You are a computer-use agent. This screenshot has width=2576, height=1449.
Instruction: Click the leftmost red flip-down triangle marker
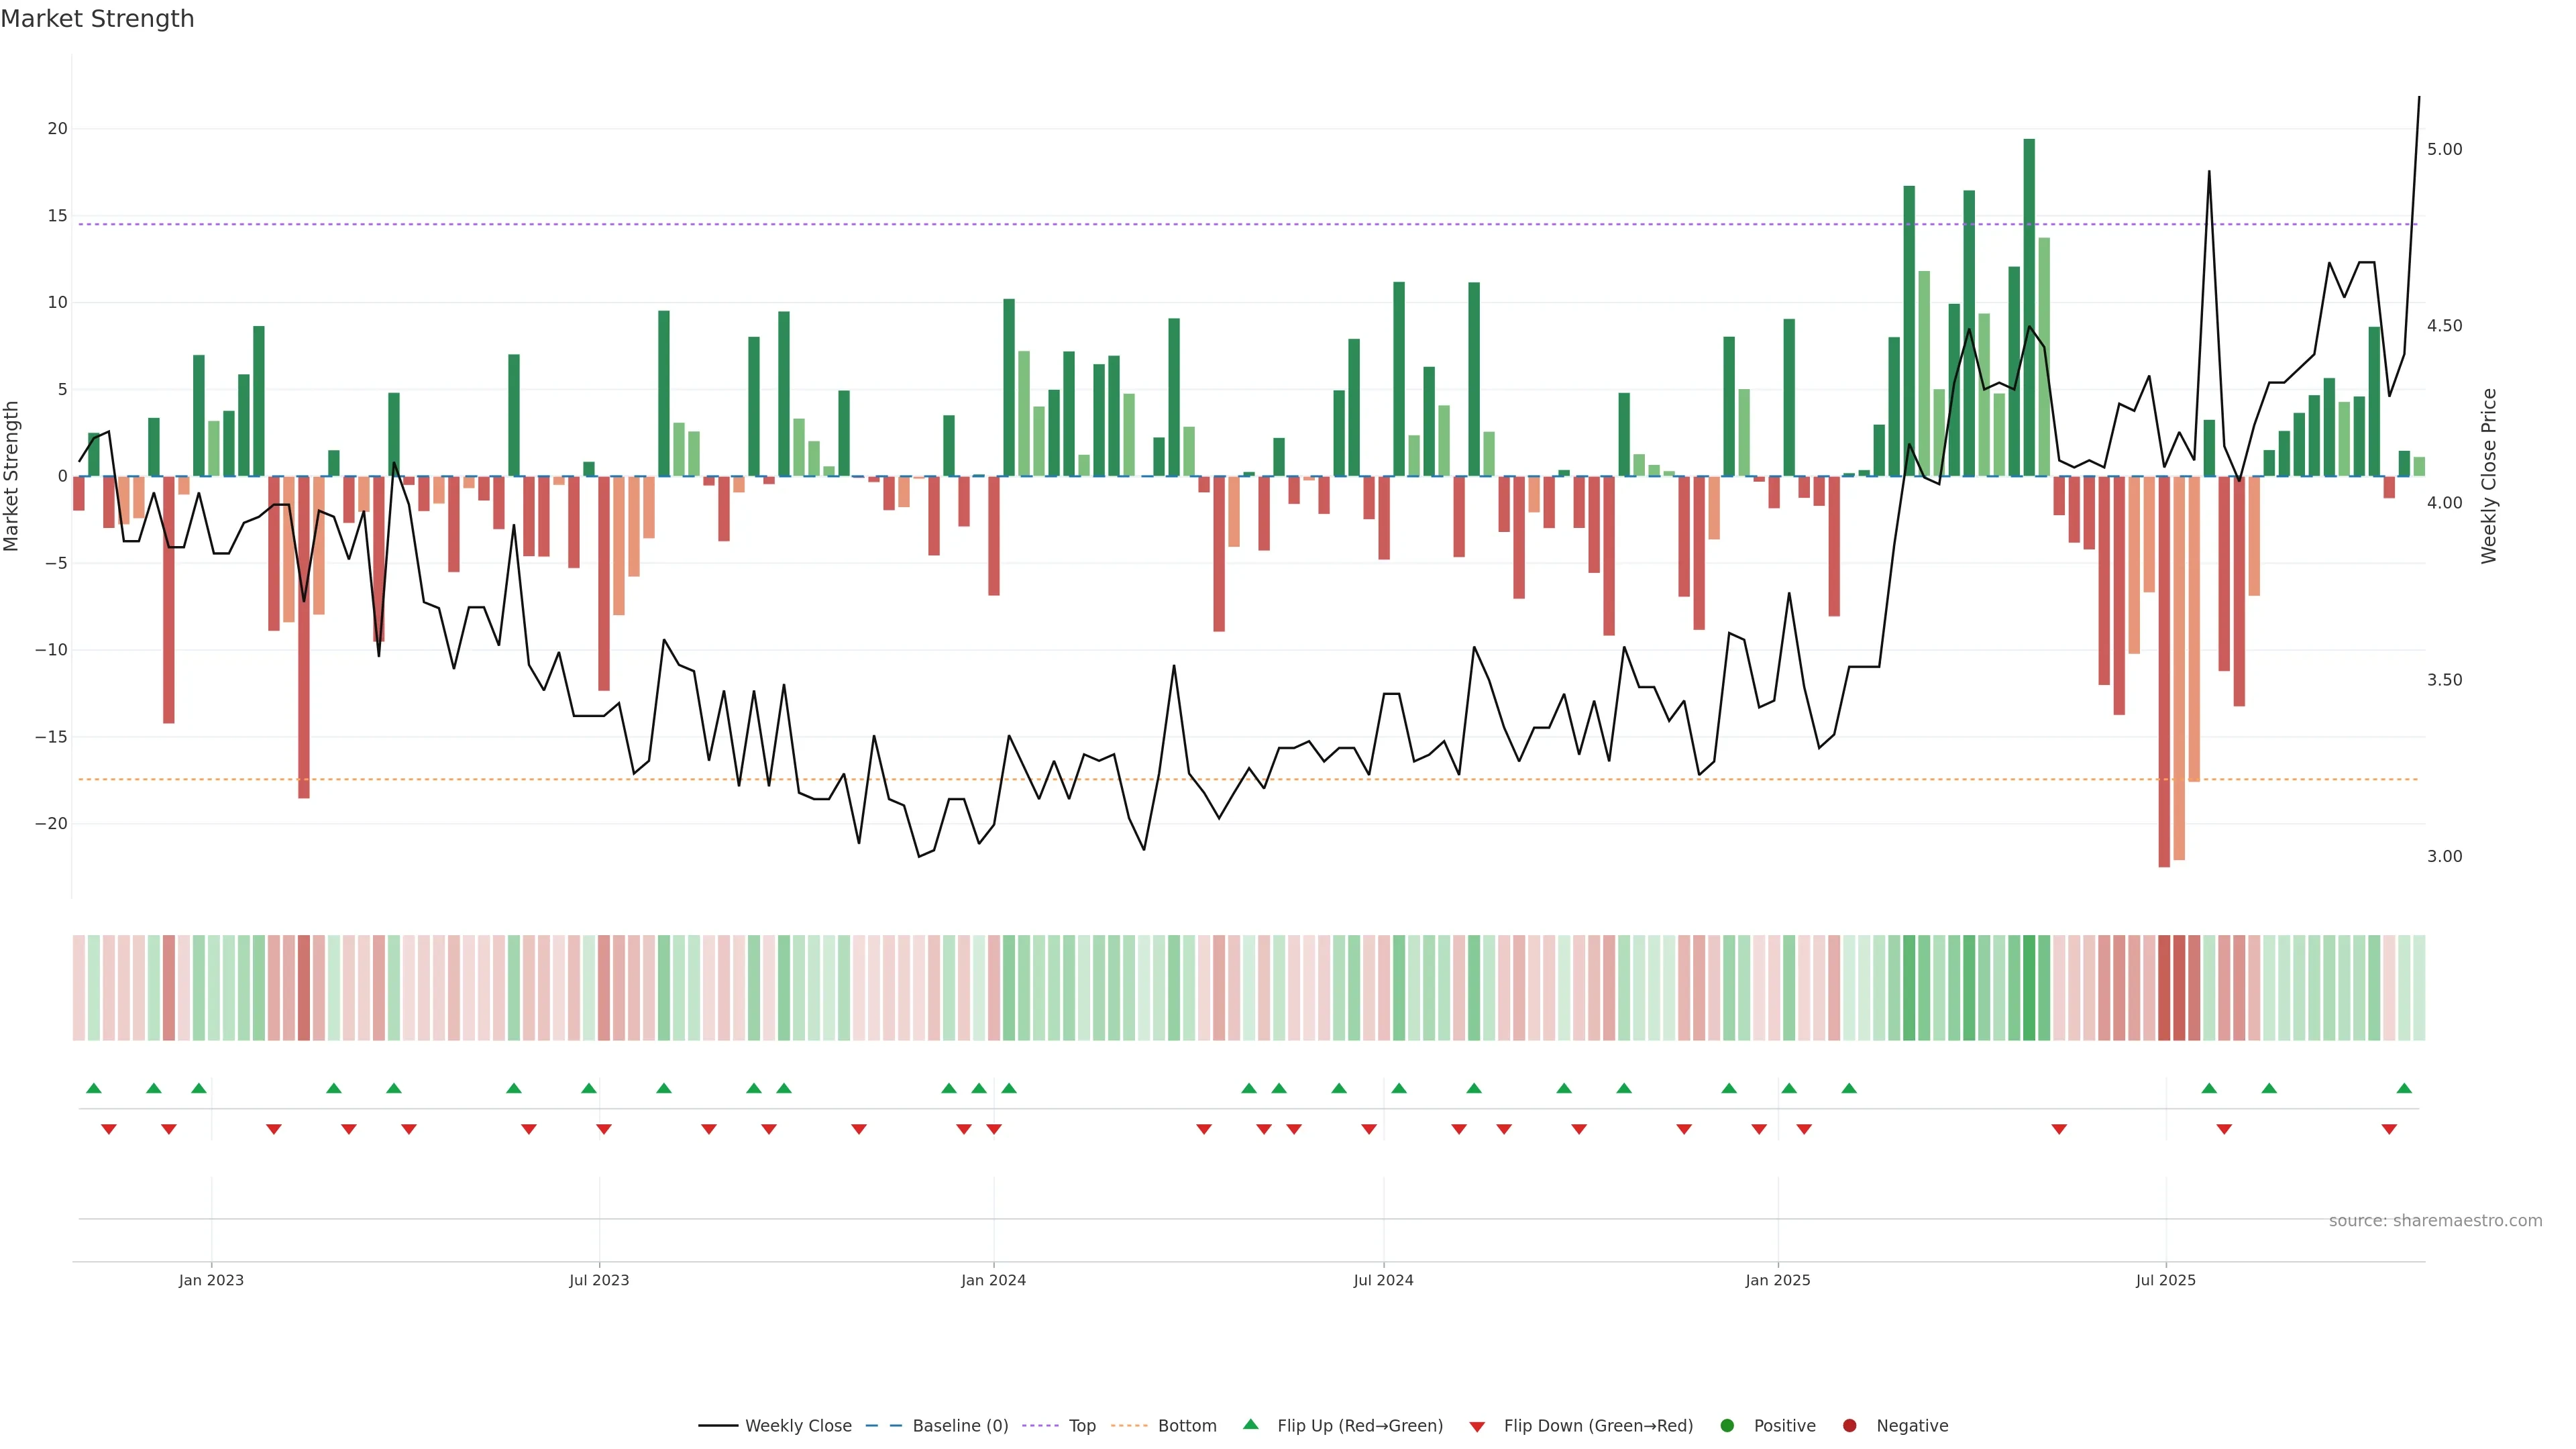pos(109,1129)
